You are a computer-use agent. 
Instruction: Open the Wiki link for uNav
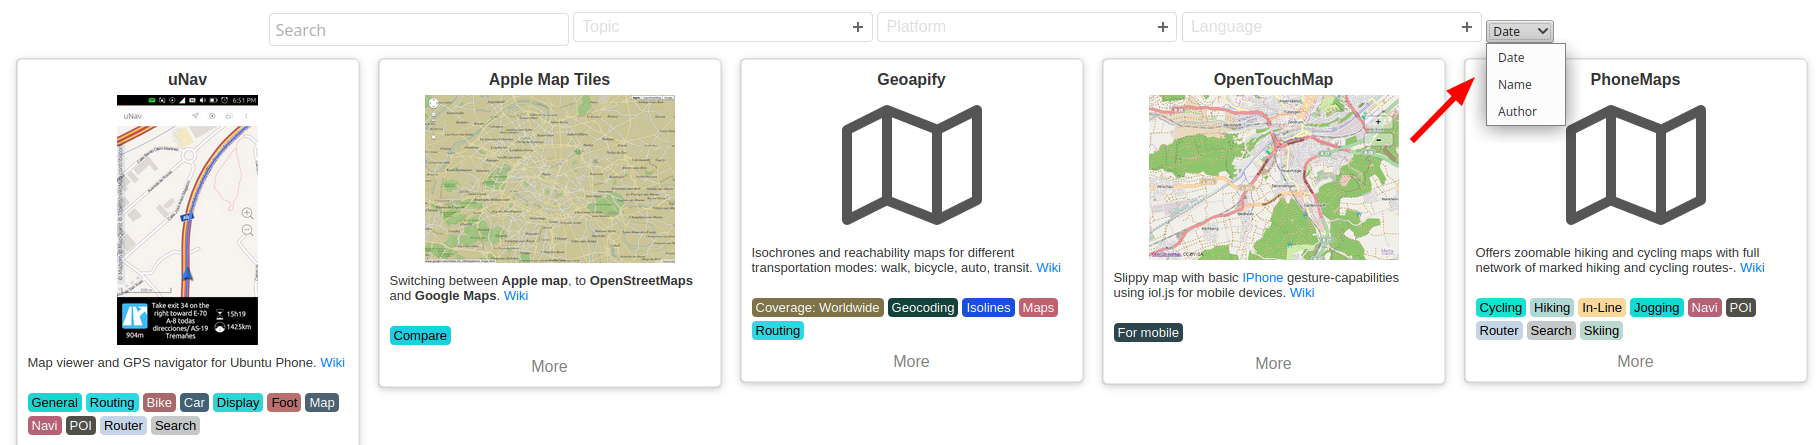tap(332, 363)
